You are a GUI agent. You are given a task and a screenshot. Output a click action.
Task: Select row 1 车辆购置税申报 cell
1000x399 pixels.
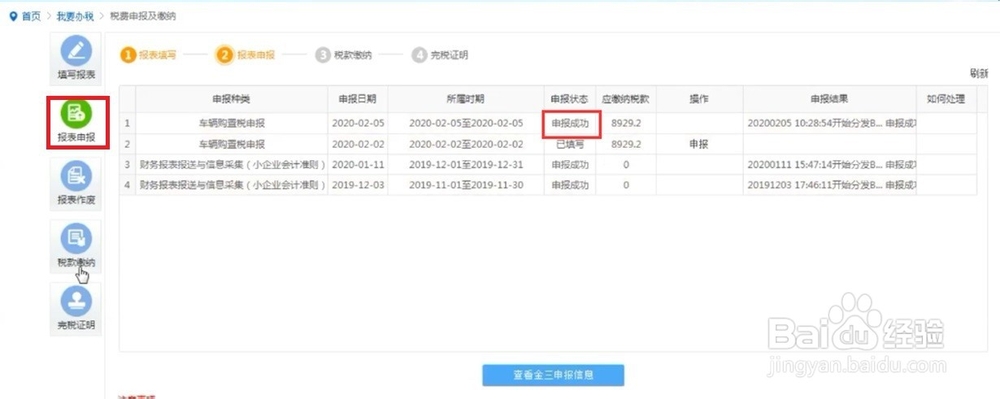(232, 124)
